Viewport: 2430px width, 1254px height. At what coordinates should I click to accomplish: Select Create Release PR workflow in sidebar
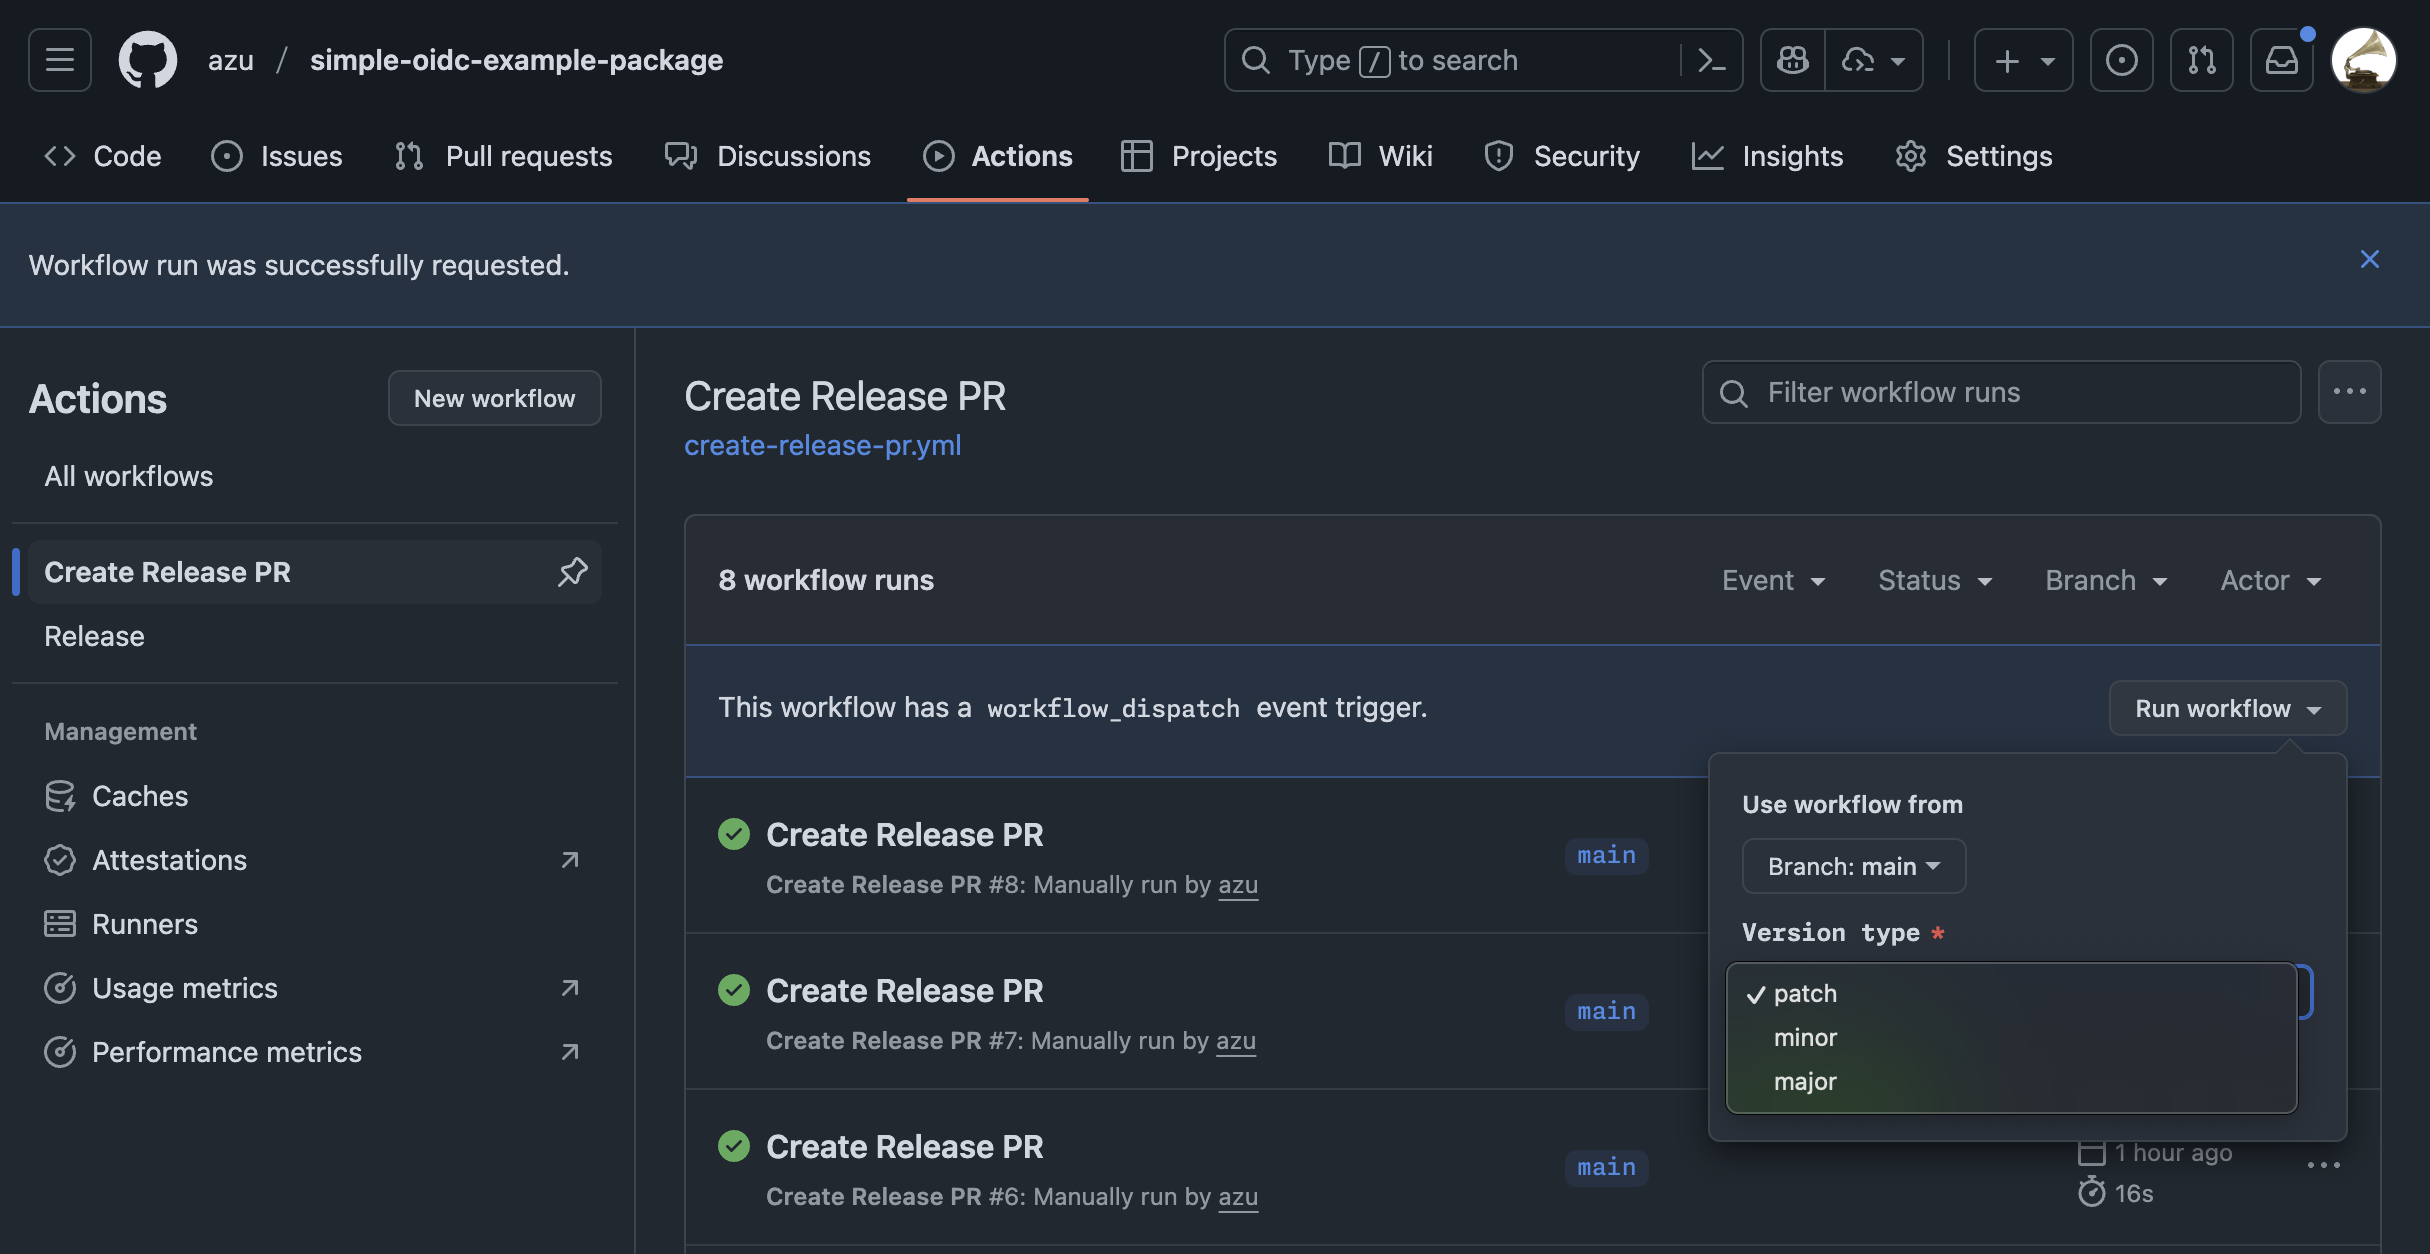pyautogui.click(x=315, y=572)
